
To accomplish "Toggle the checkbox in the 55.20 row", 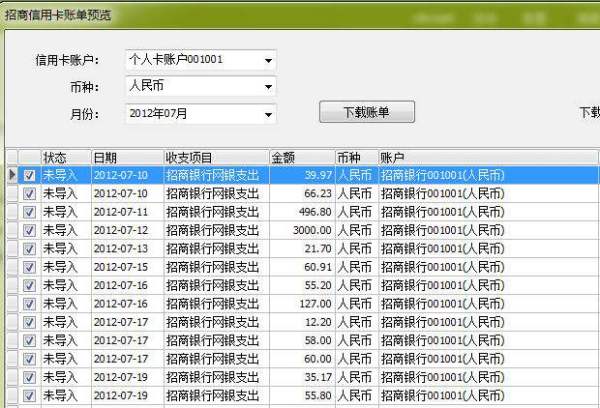I will pos(29,286).
